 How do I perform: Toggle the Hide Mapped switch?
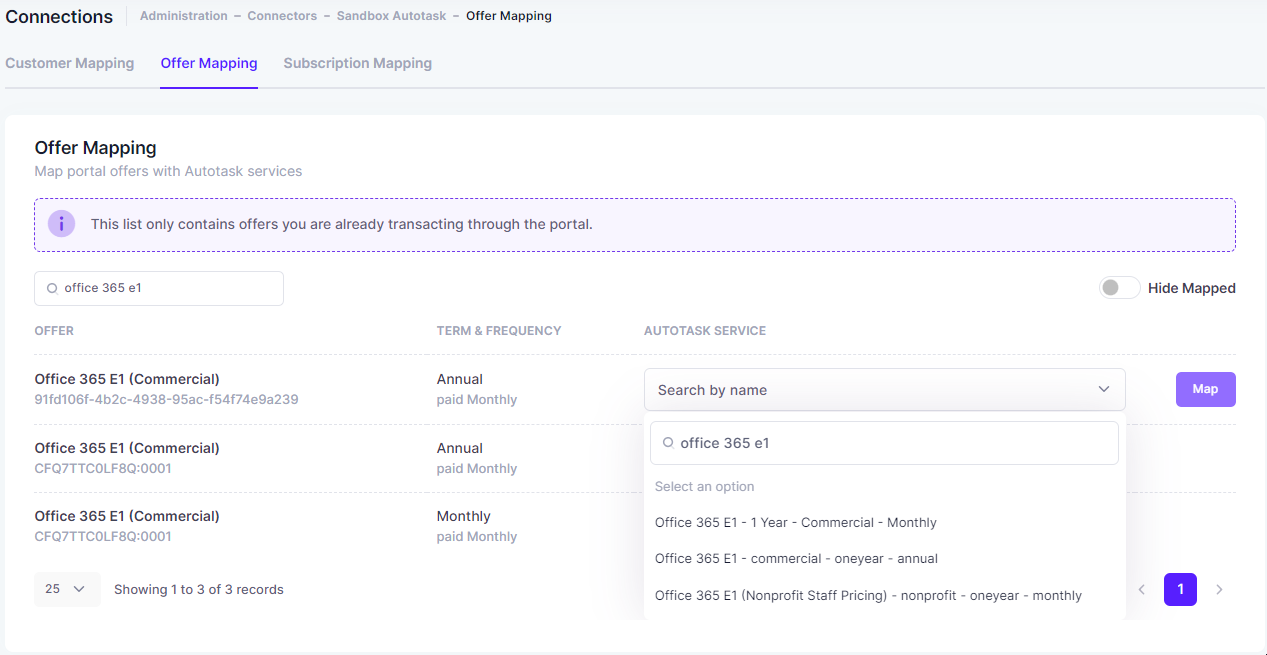click(x=1119, y=288)
